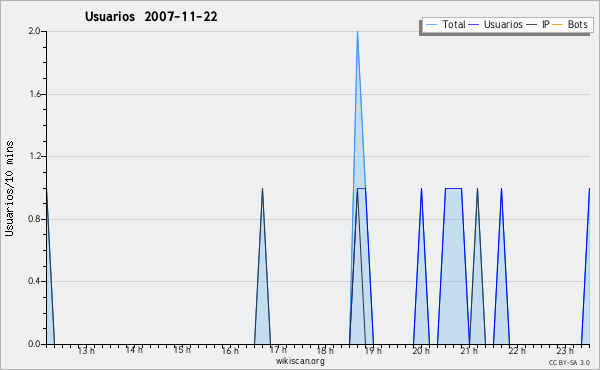Image resolution: width=600 pixels, height=370 pixels.
Task: Click the wikiscan.org source text
Action: [x=300, y=361]
